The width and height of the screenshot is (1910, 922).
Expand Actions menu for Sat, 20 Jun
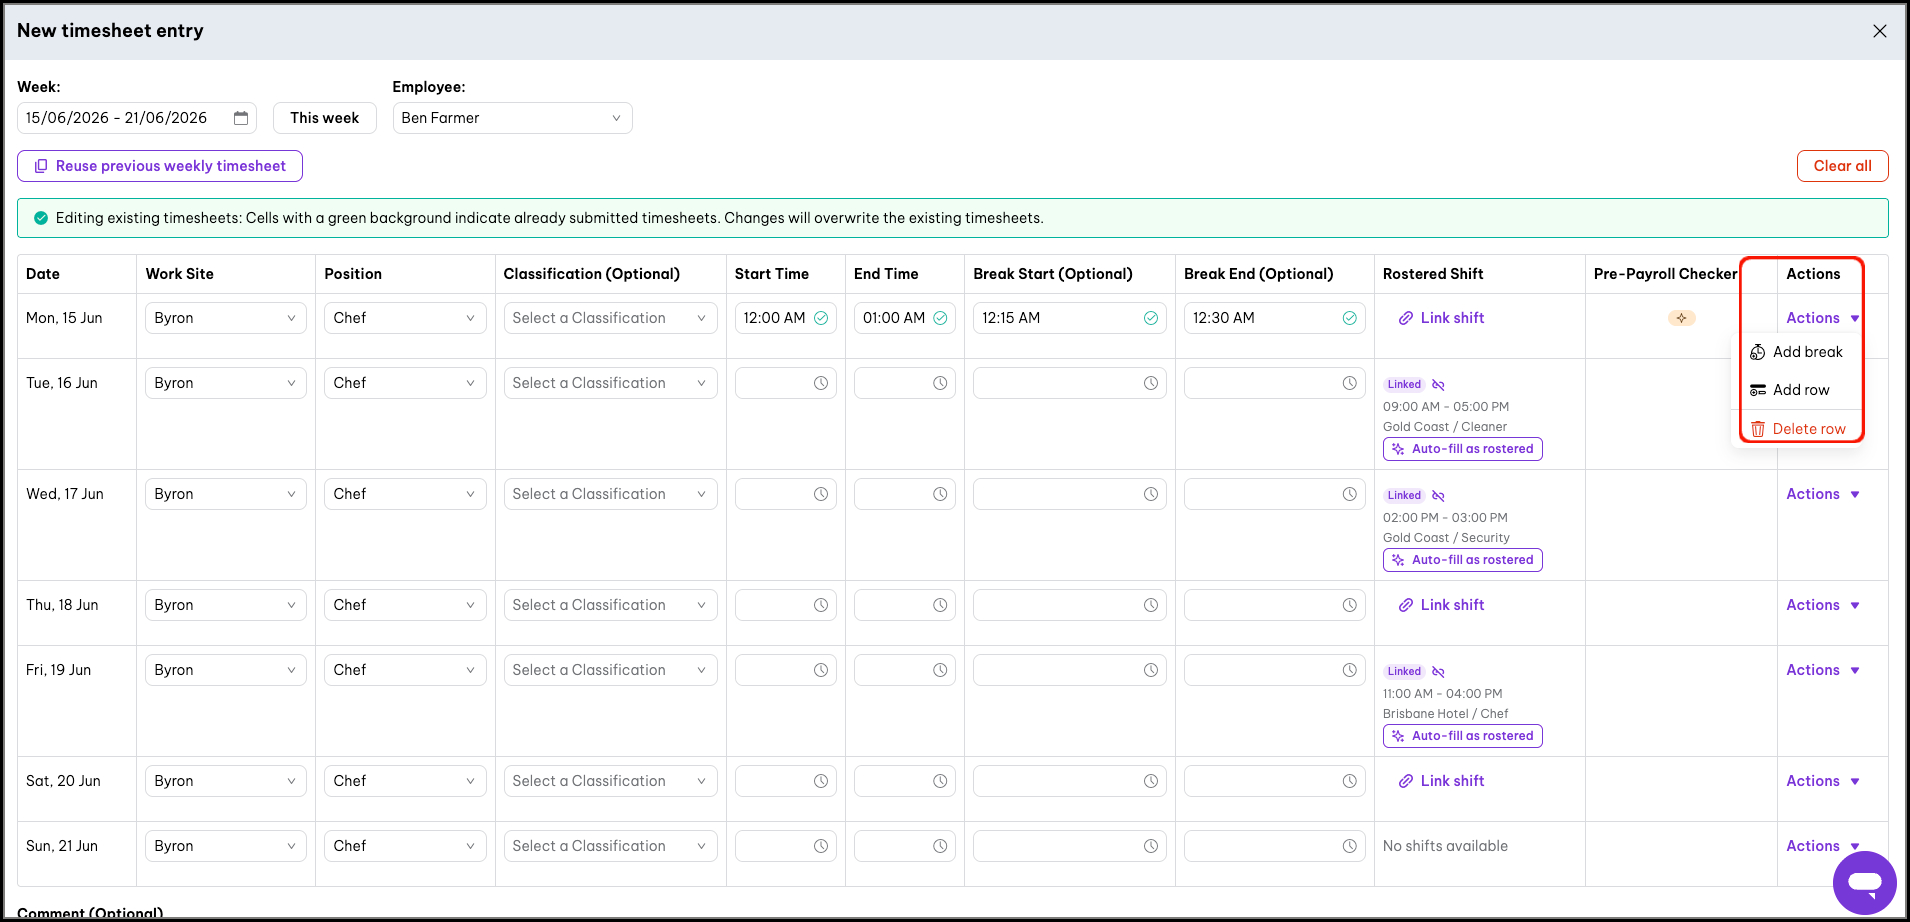1822,781
